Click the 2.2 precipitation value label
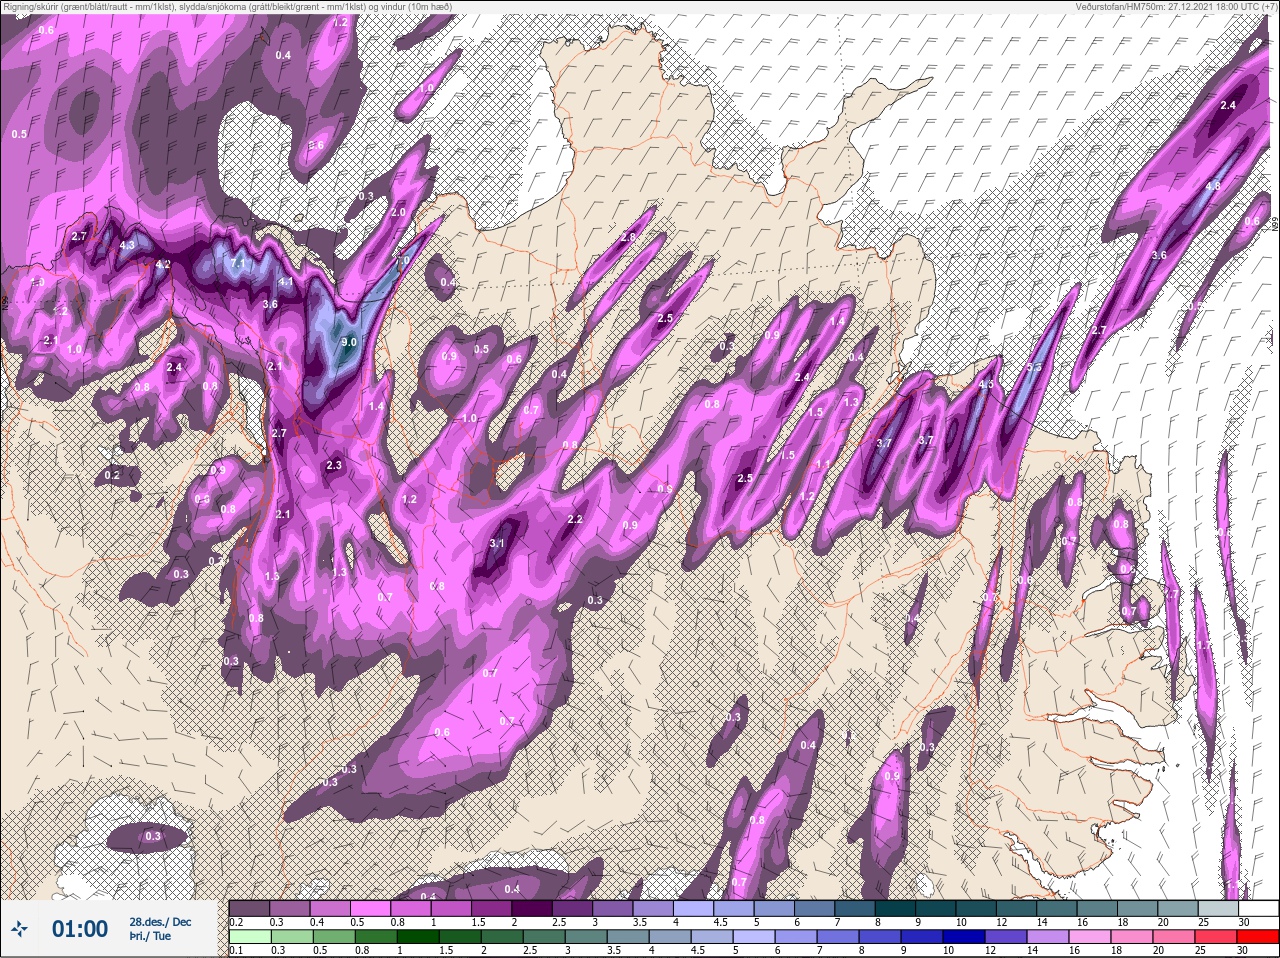 click(575, 520)
